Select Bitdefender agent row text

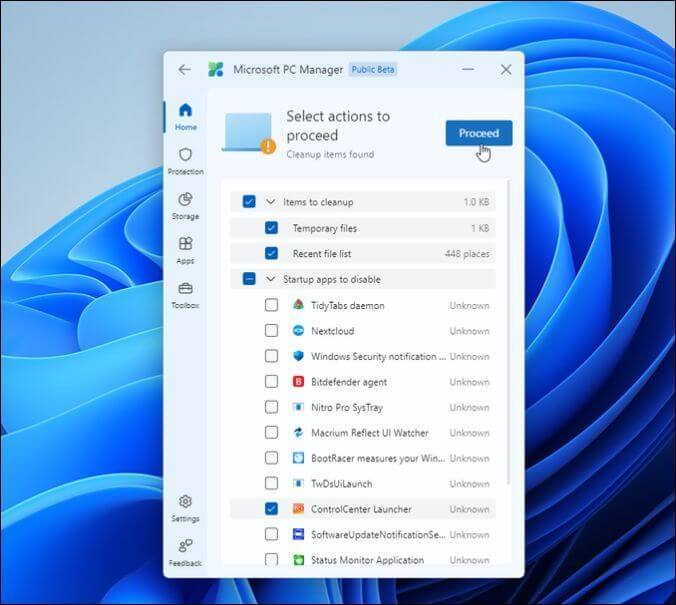pos(349,382)
